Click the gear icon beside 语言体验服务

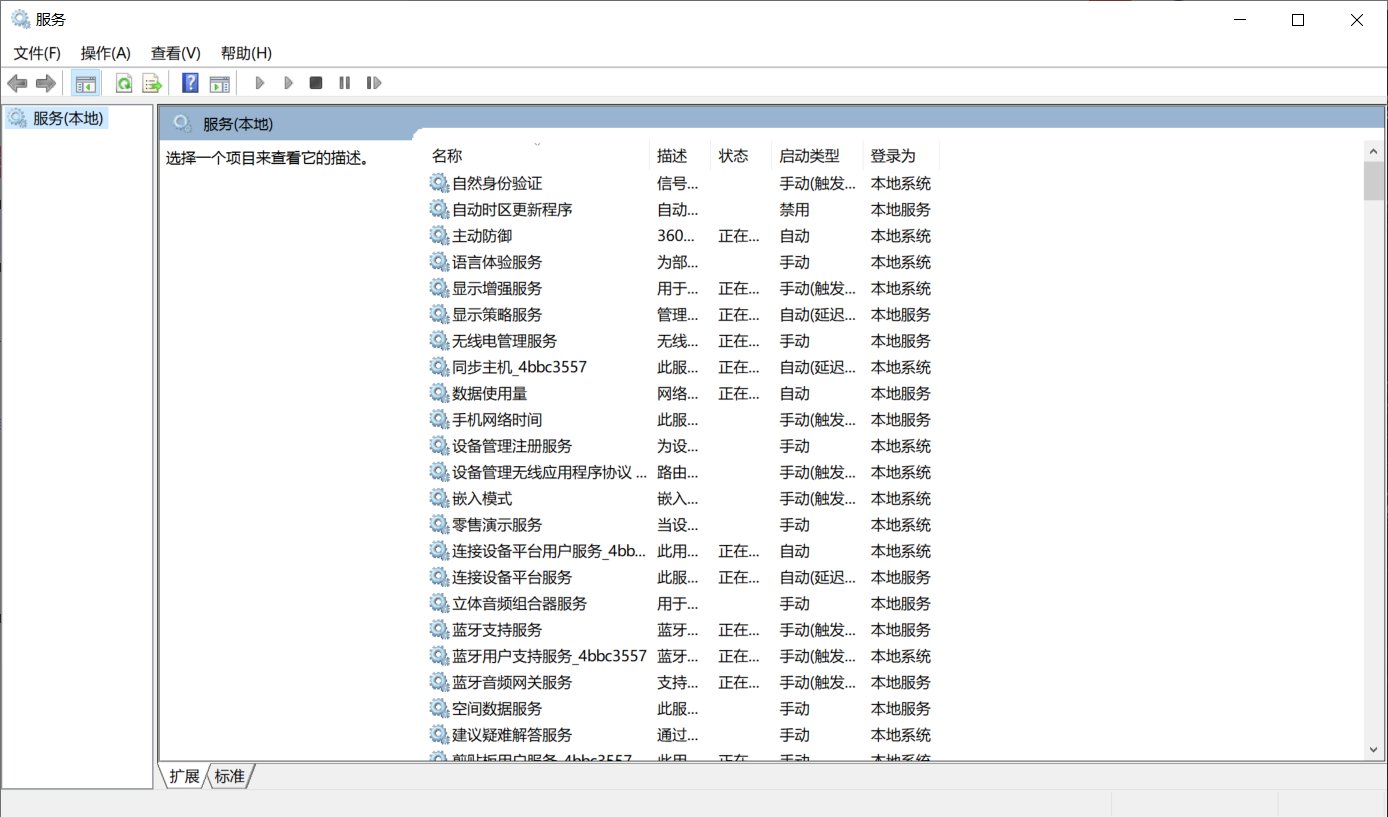click(x=439, y=262)
